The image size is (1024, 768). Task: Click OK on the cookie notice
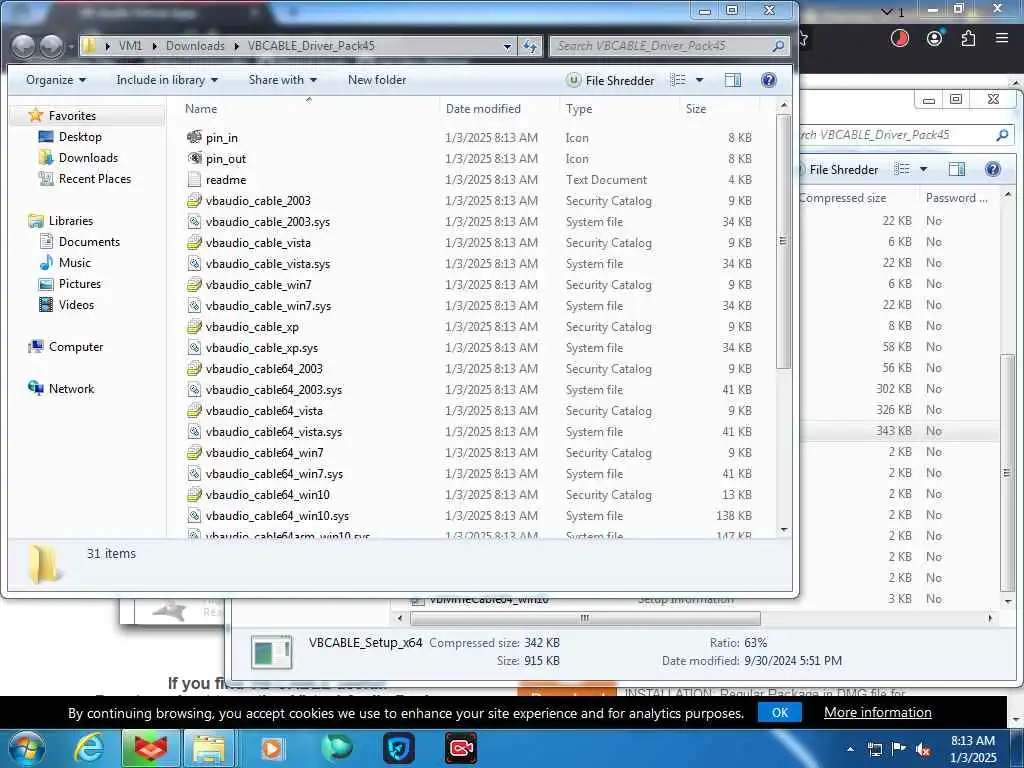[780, 712]
